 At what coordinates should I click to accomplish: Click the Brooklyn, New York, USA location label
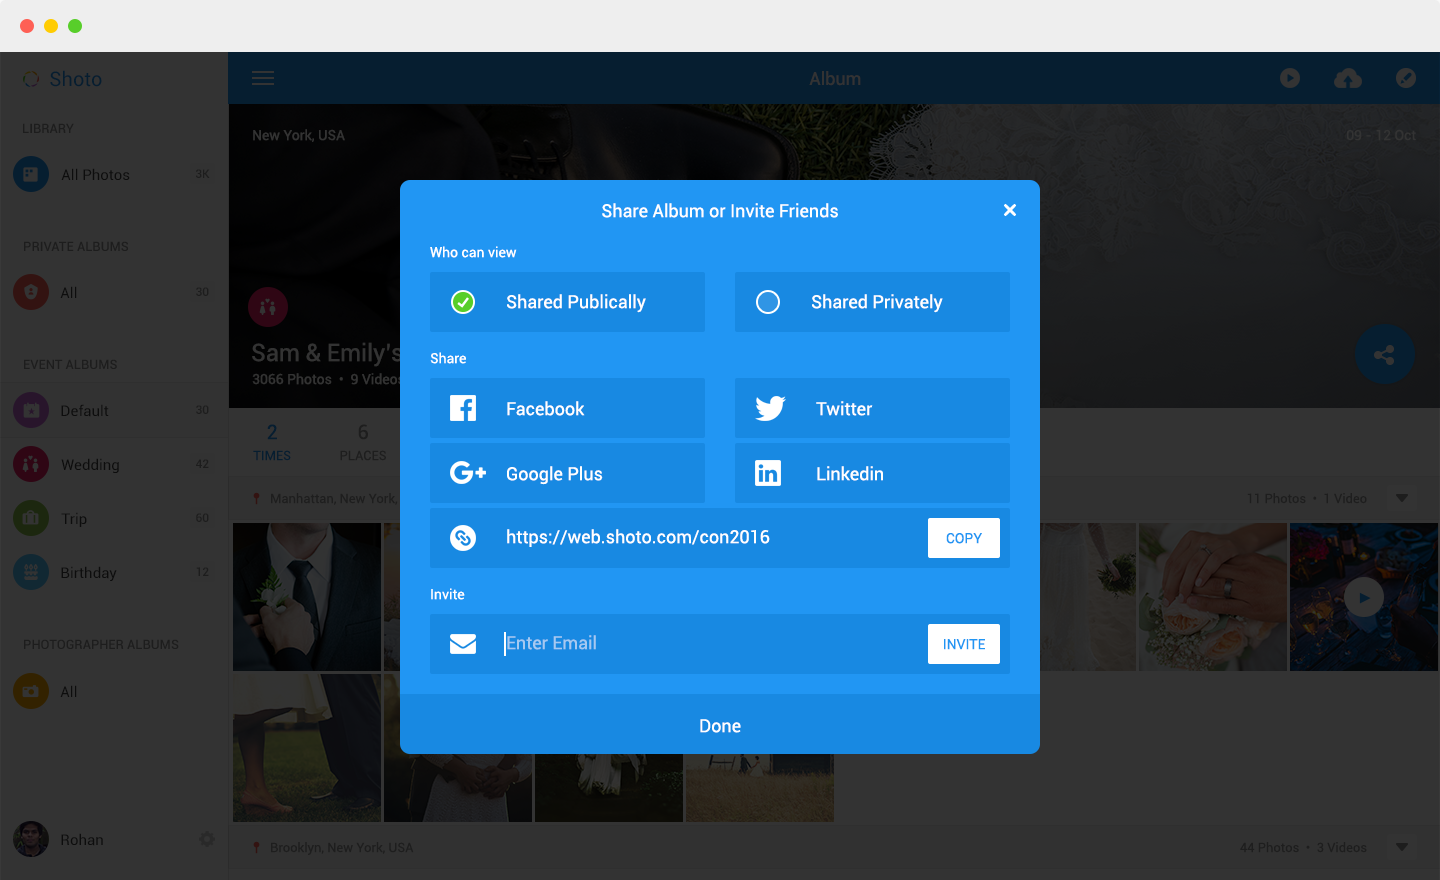pos(341,848)
